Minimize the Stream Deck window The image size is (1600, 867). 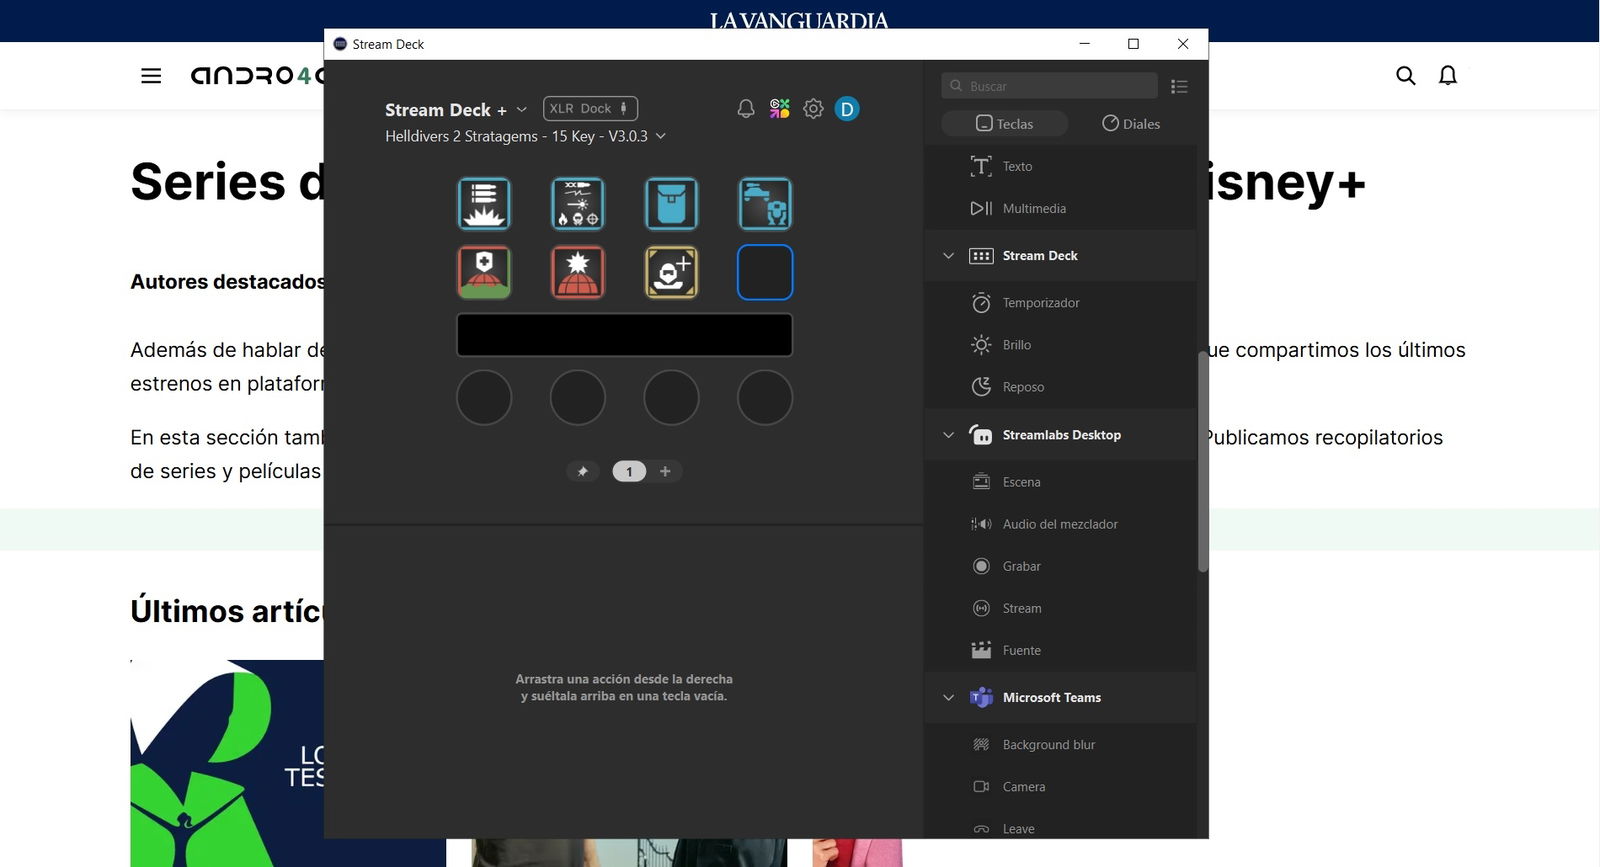click(1085, 44)
